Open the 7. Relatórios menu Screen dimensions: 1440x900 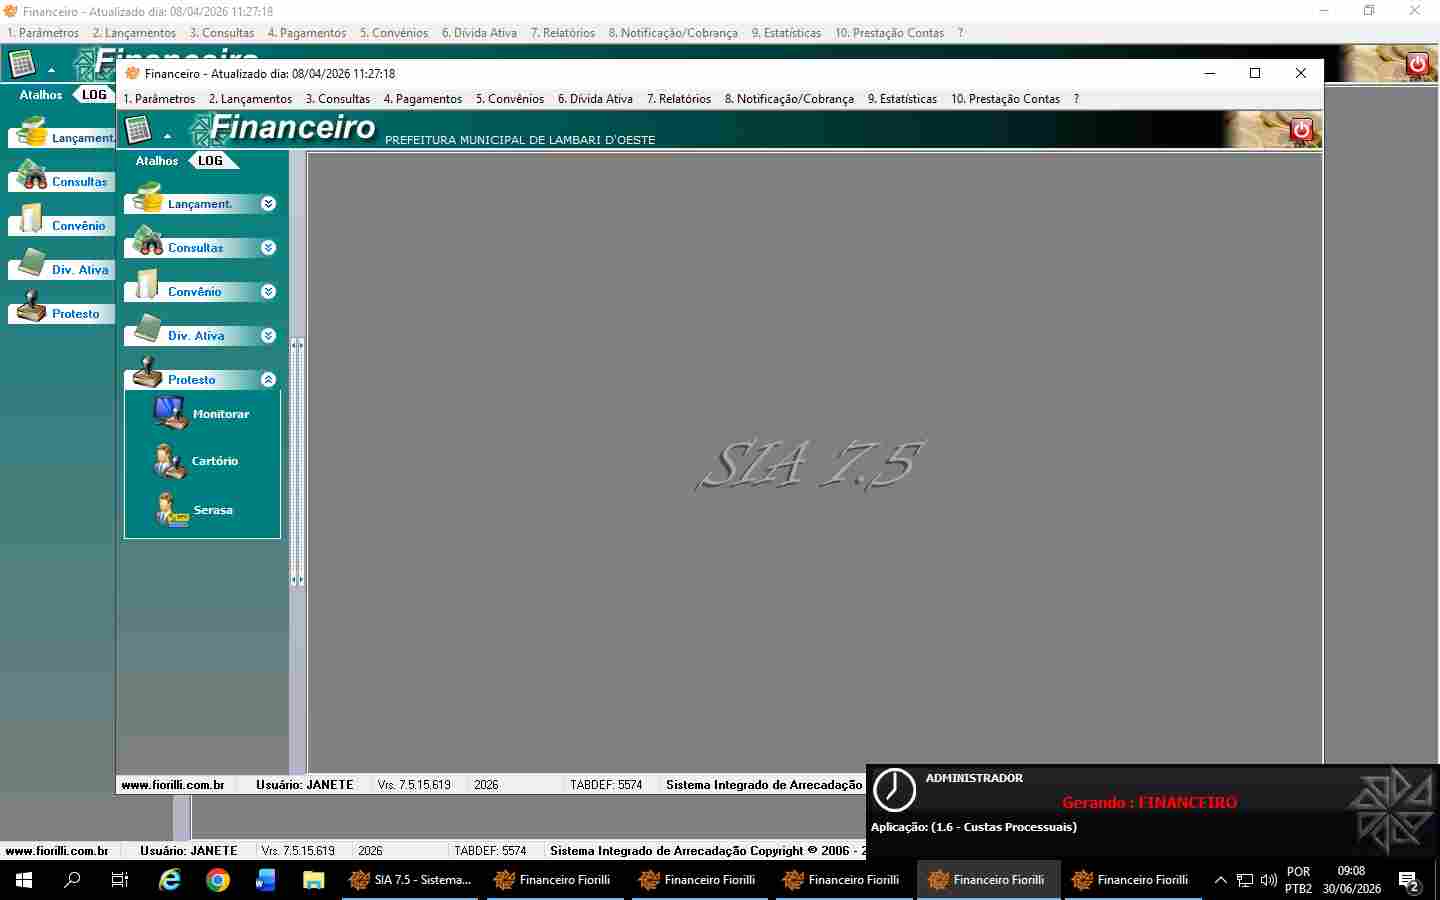(x=679, y=99)
